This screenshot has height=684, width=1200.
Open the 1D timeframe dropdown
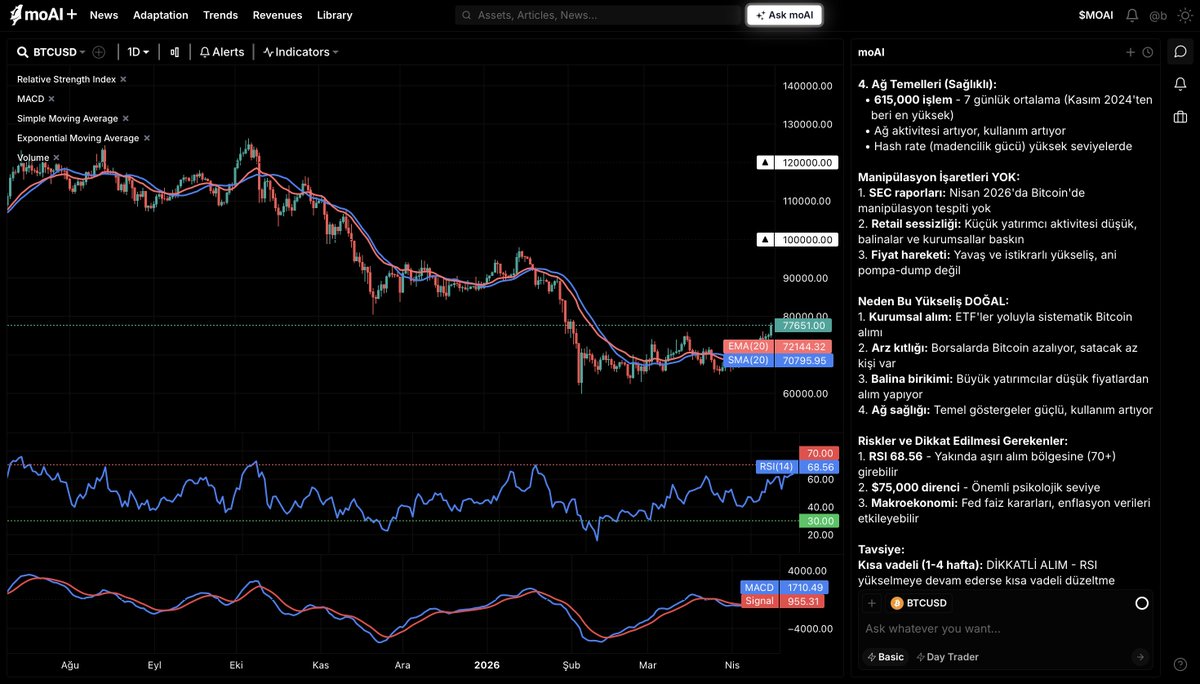point(138,52)
